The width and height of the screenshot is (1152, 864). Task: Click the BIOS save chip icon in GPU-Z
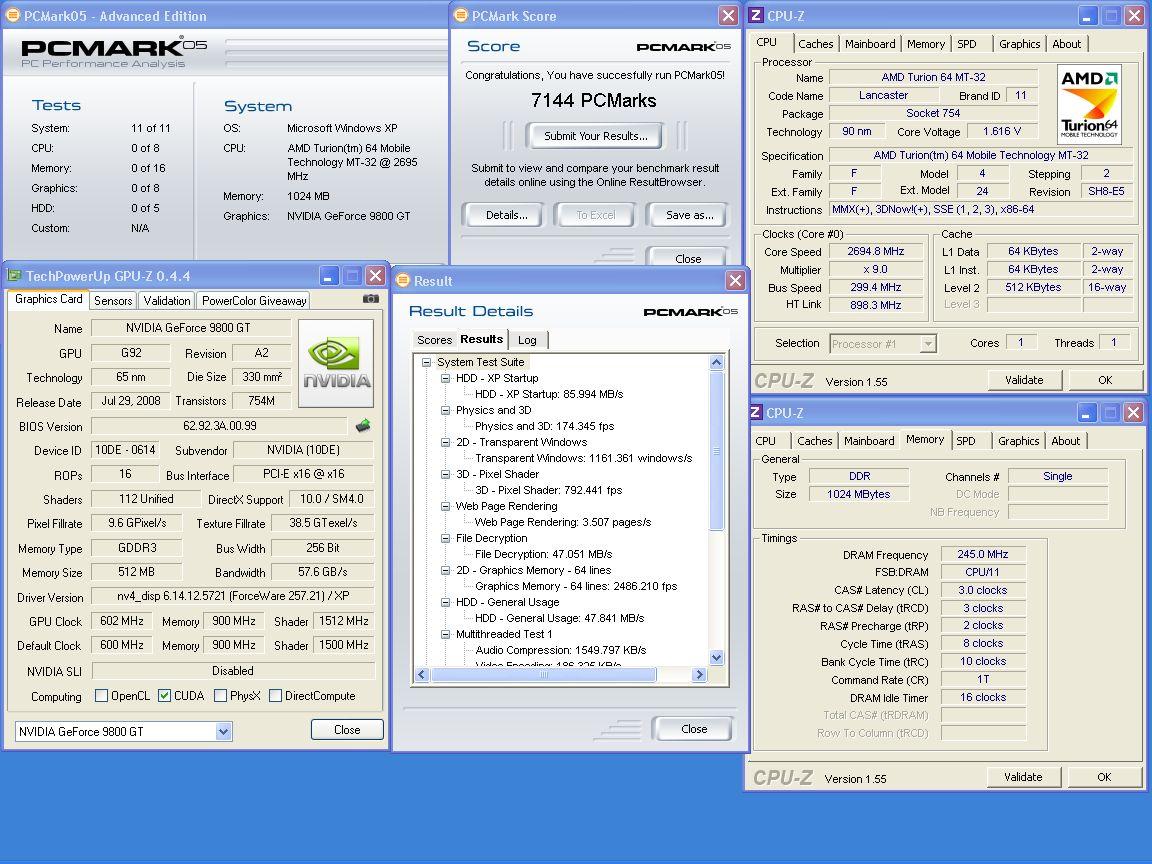(363, 425)
